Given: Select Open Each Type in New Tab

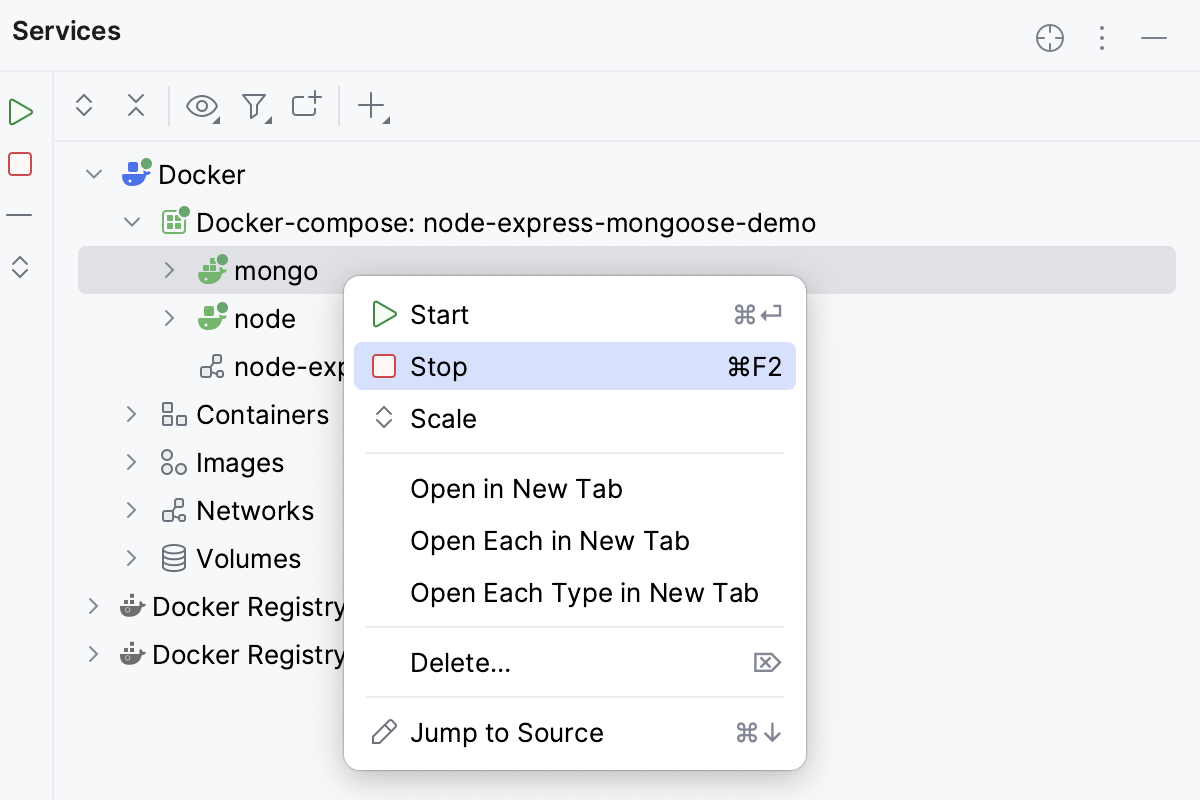Looking at the screenshot, I should pos(585,593).
